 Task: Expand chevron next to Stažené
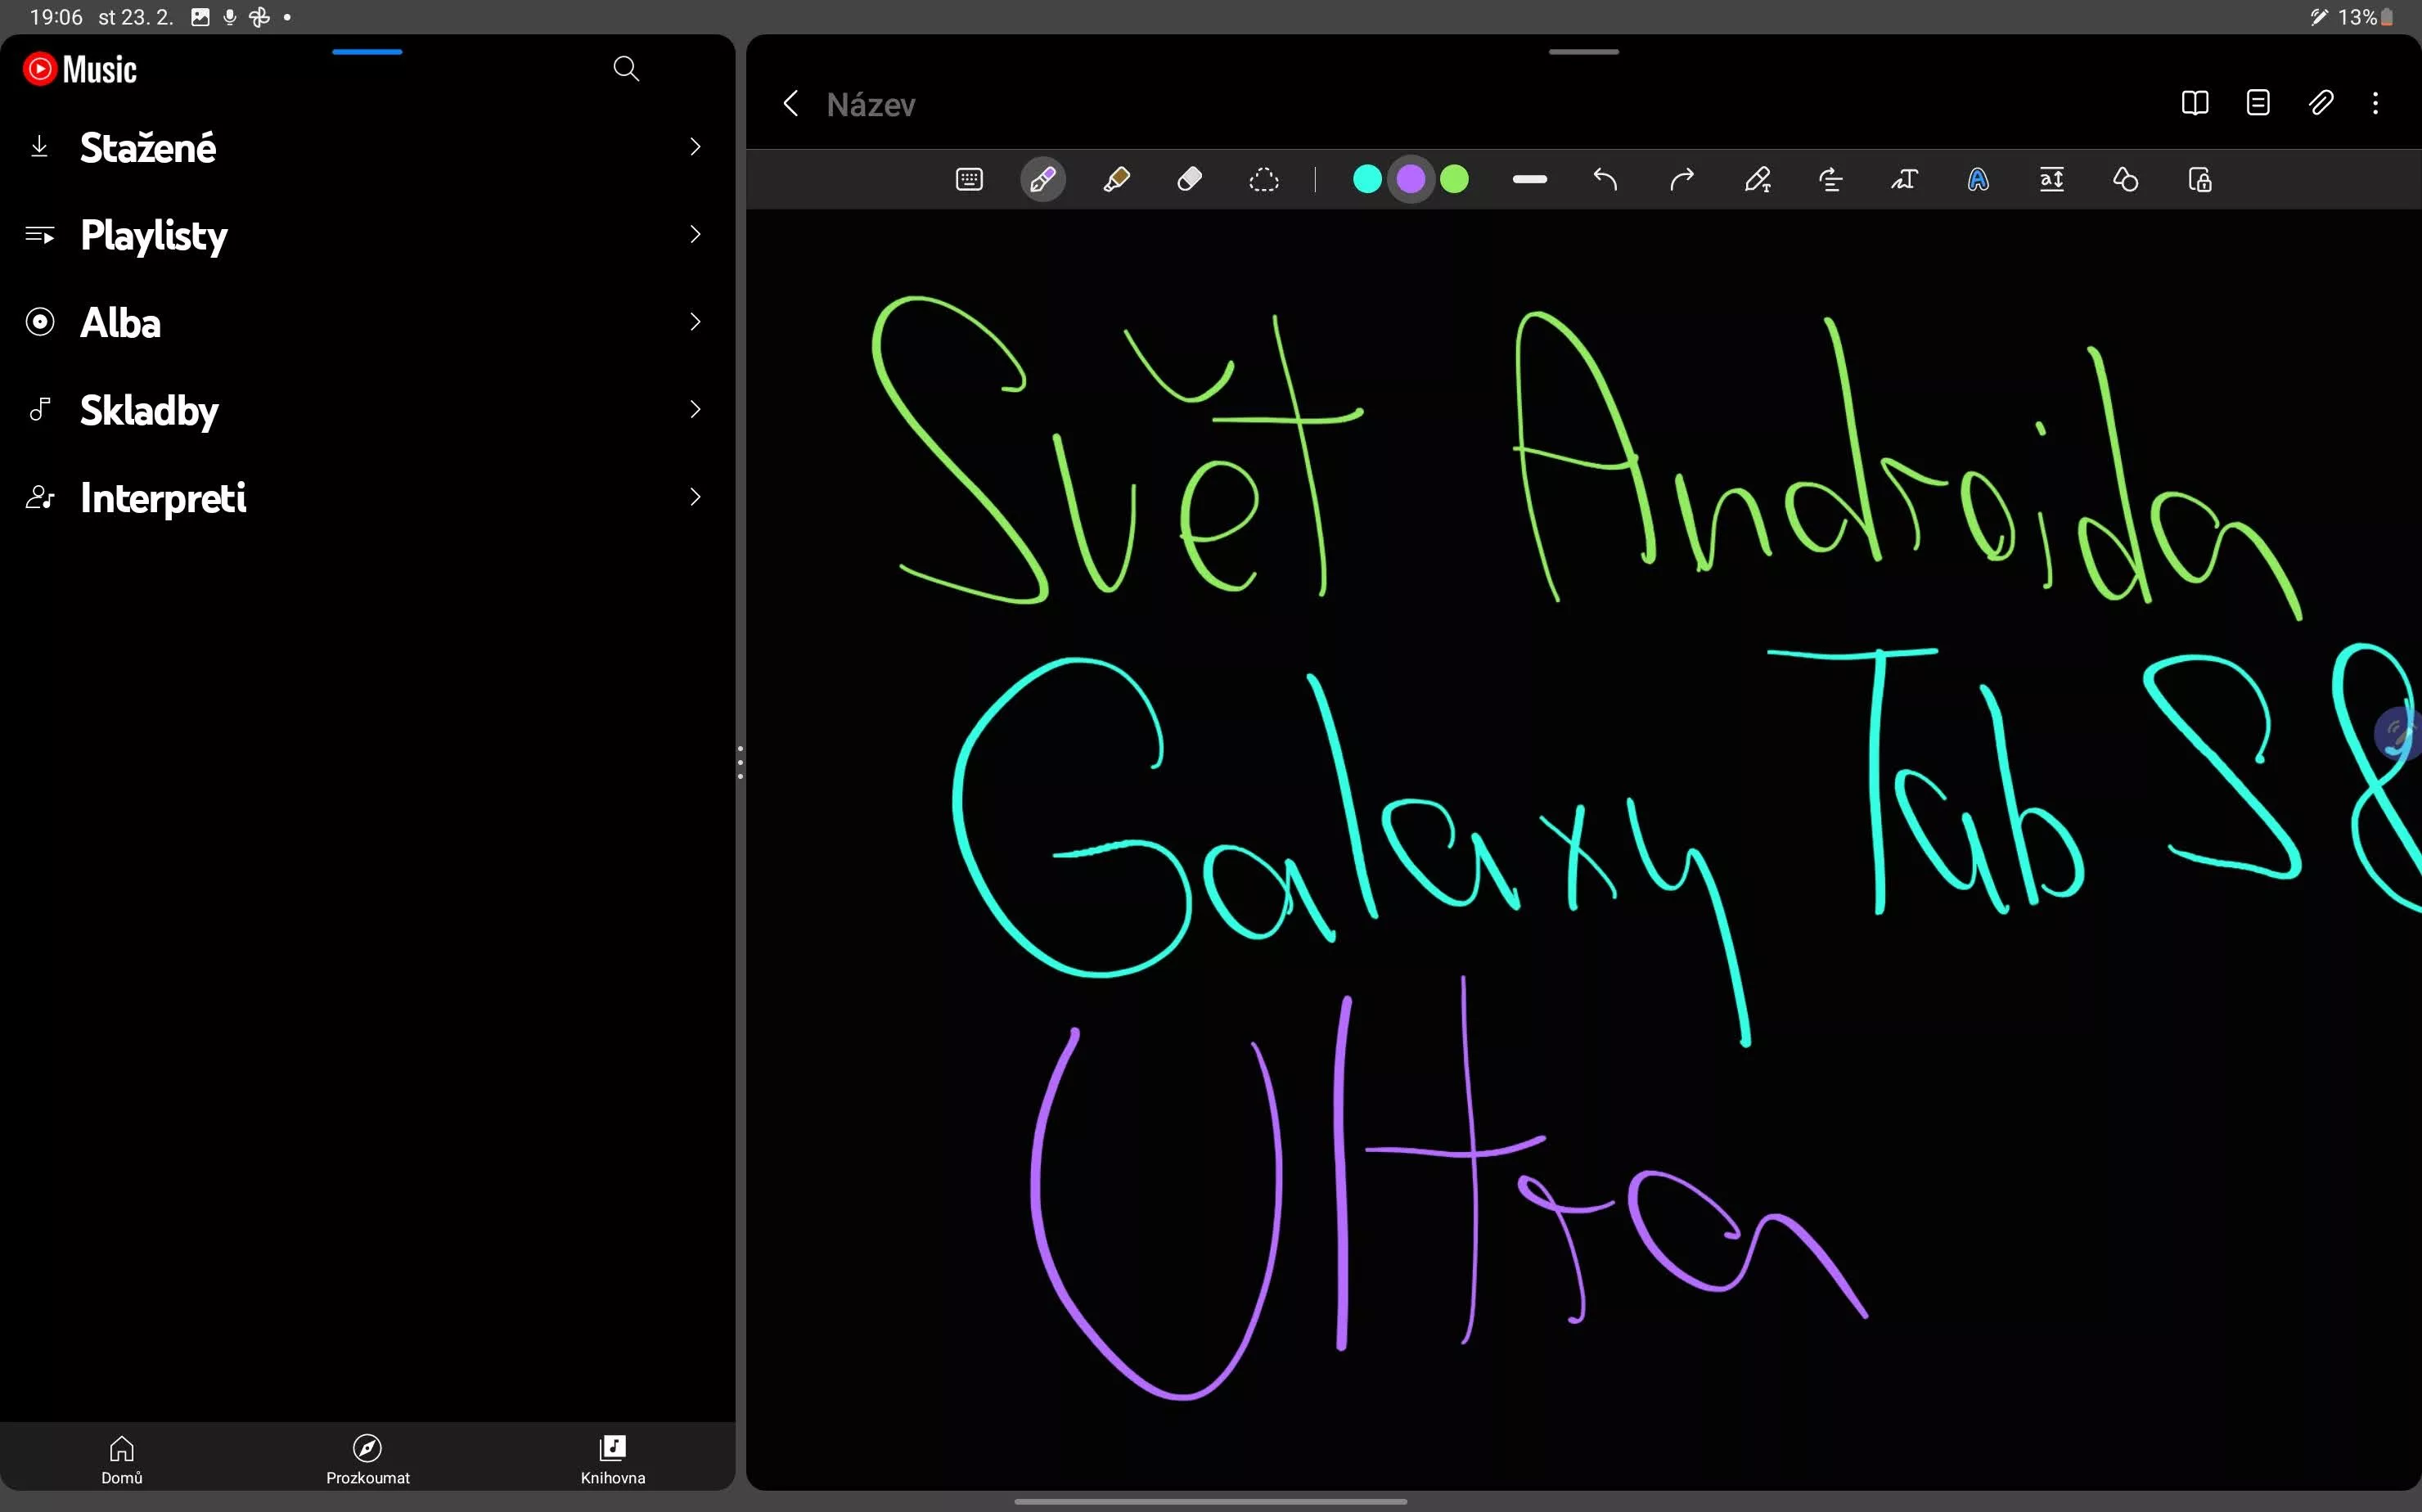695,147
